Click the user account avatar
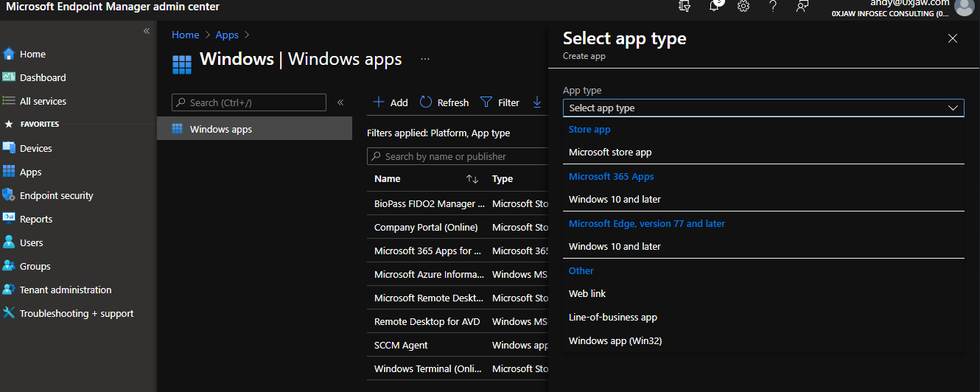Image resolution: width=980 pixels, height=392 pixels. (x=964, y=6)
